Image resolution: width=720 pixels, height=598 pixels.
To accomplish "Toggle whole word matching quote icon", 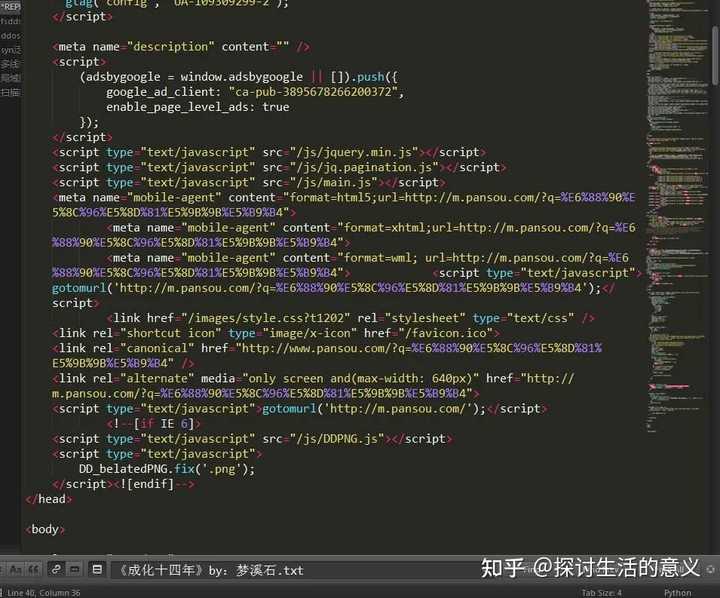I will point(34,570).
